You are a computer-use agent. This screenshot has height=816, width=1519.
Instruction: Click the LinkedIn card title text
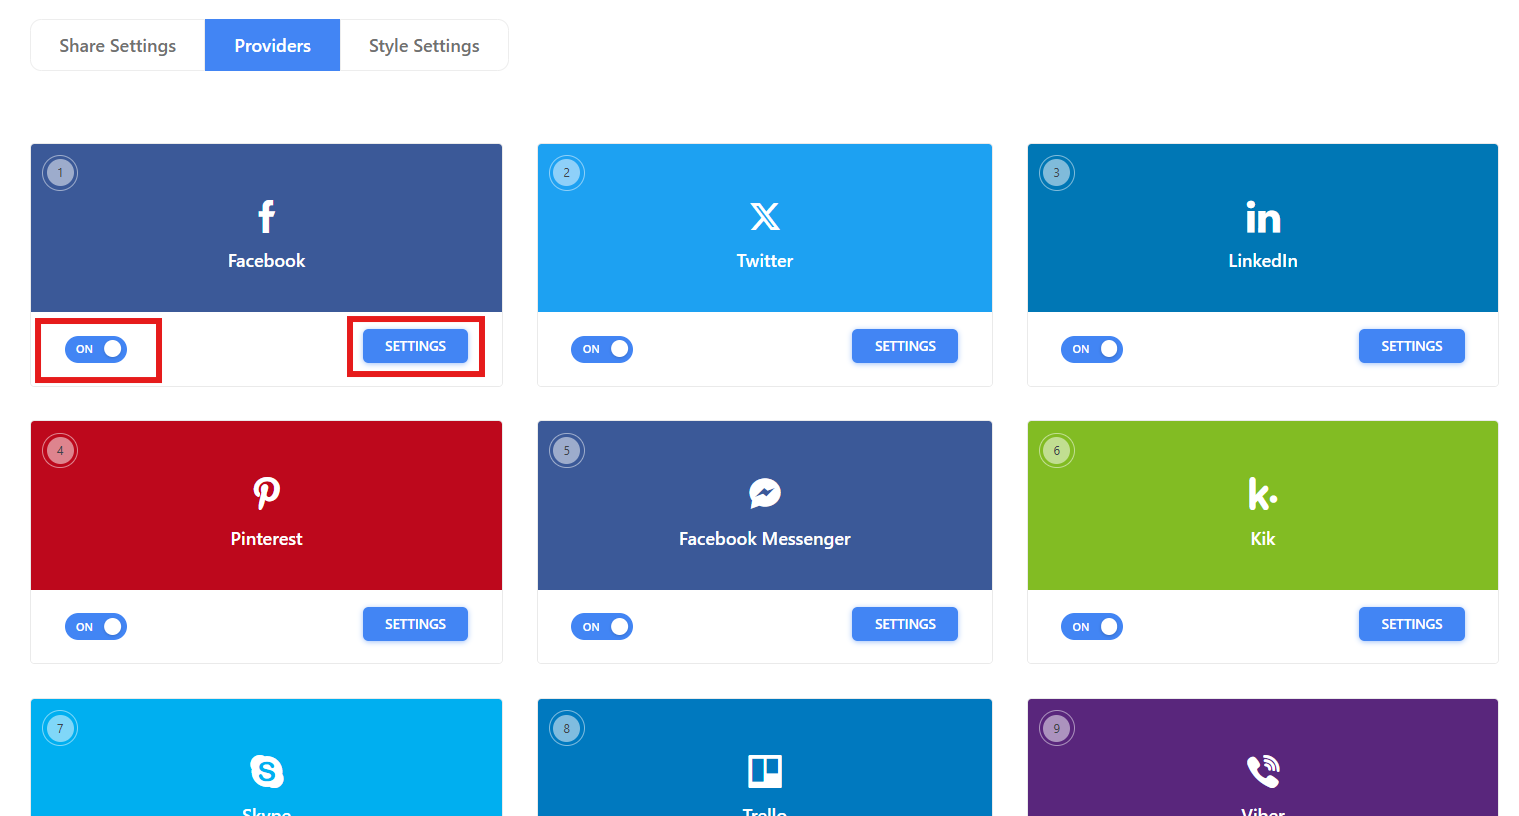1263,261
